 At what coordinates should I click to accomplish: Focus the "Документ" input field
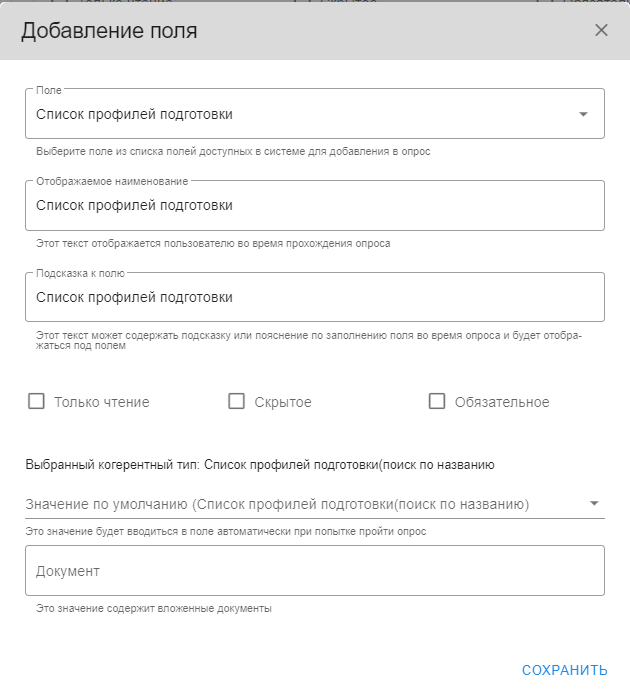click(314, 571)
